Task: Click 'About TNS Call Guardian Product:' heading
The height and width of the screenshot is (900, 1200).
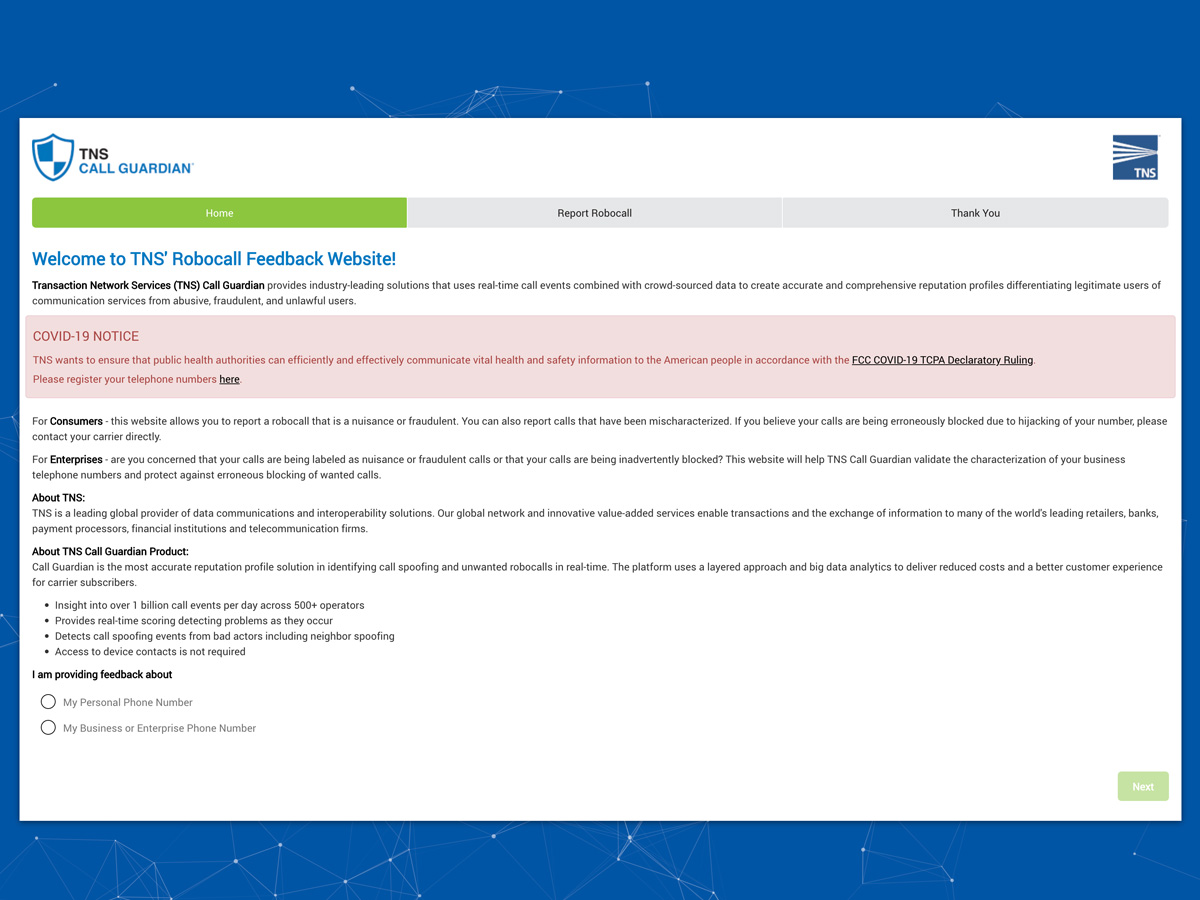Action: (110, 552)
